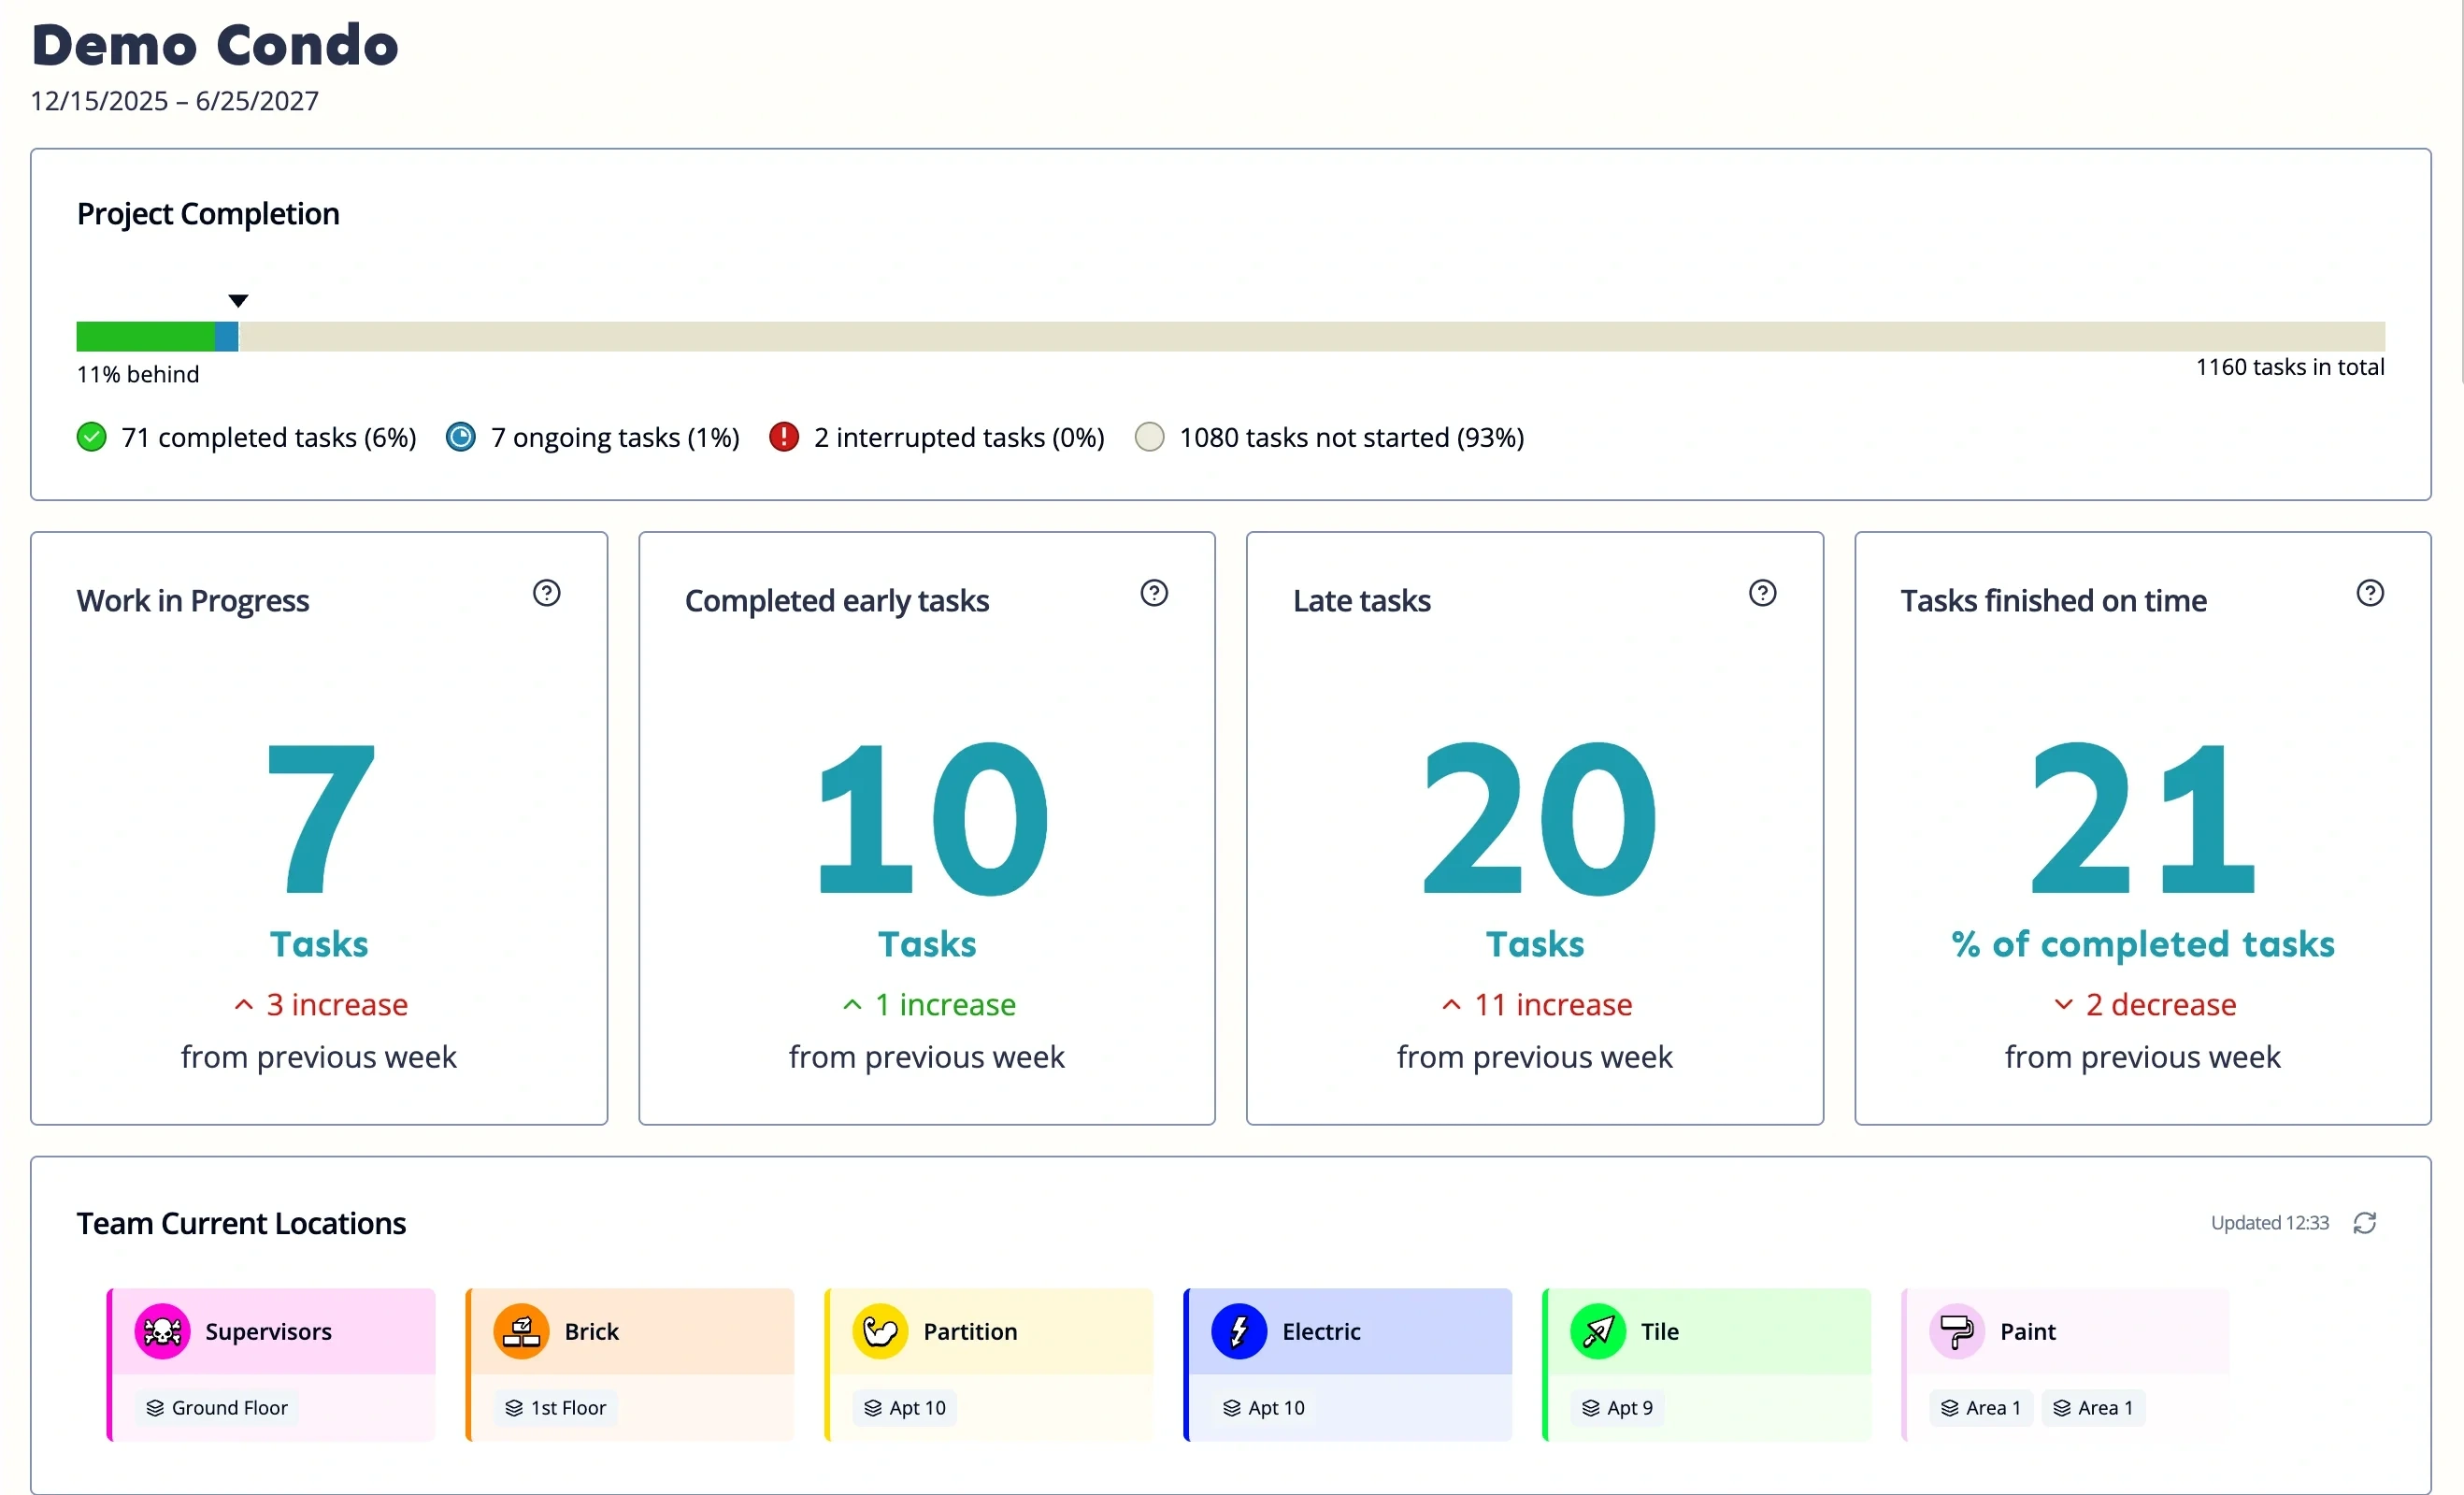The width and height of the screenshot is (2464, 1495).
Task: Click '7 ongoing tasks (1%)' legend text
Action: click(615, 437)
